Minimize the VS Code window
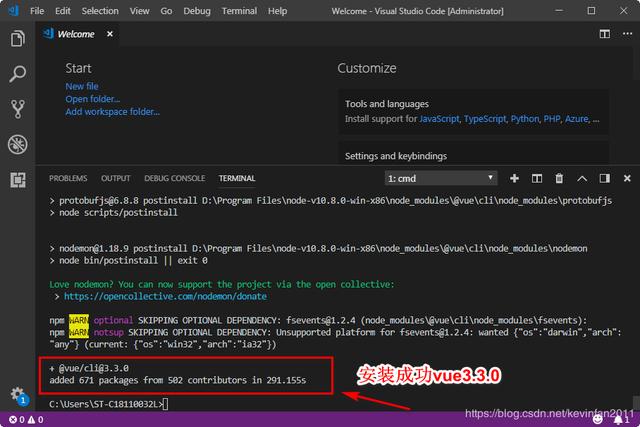This screenshot has height=427, width=640. 559,11
